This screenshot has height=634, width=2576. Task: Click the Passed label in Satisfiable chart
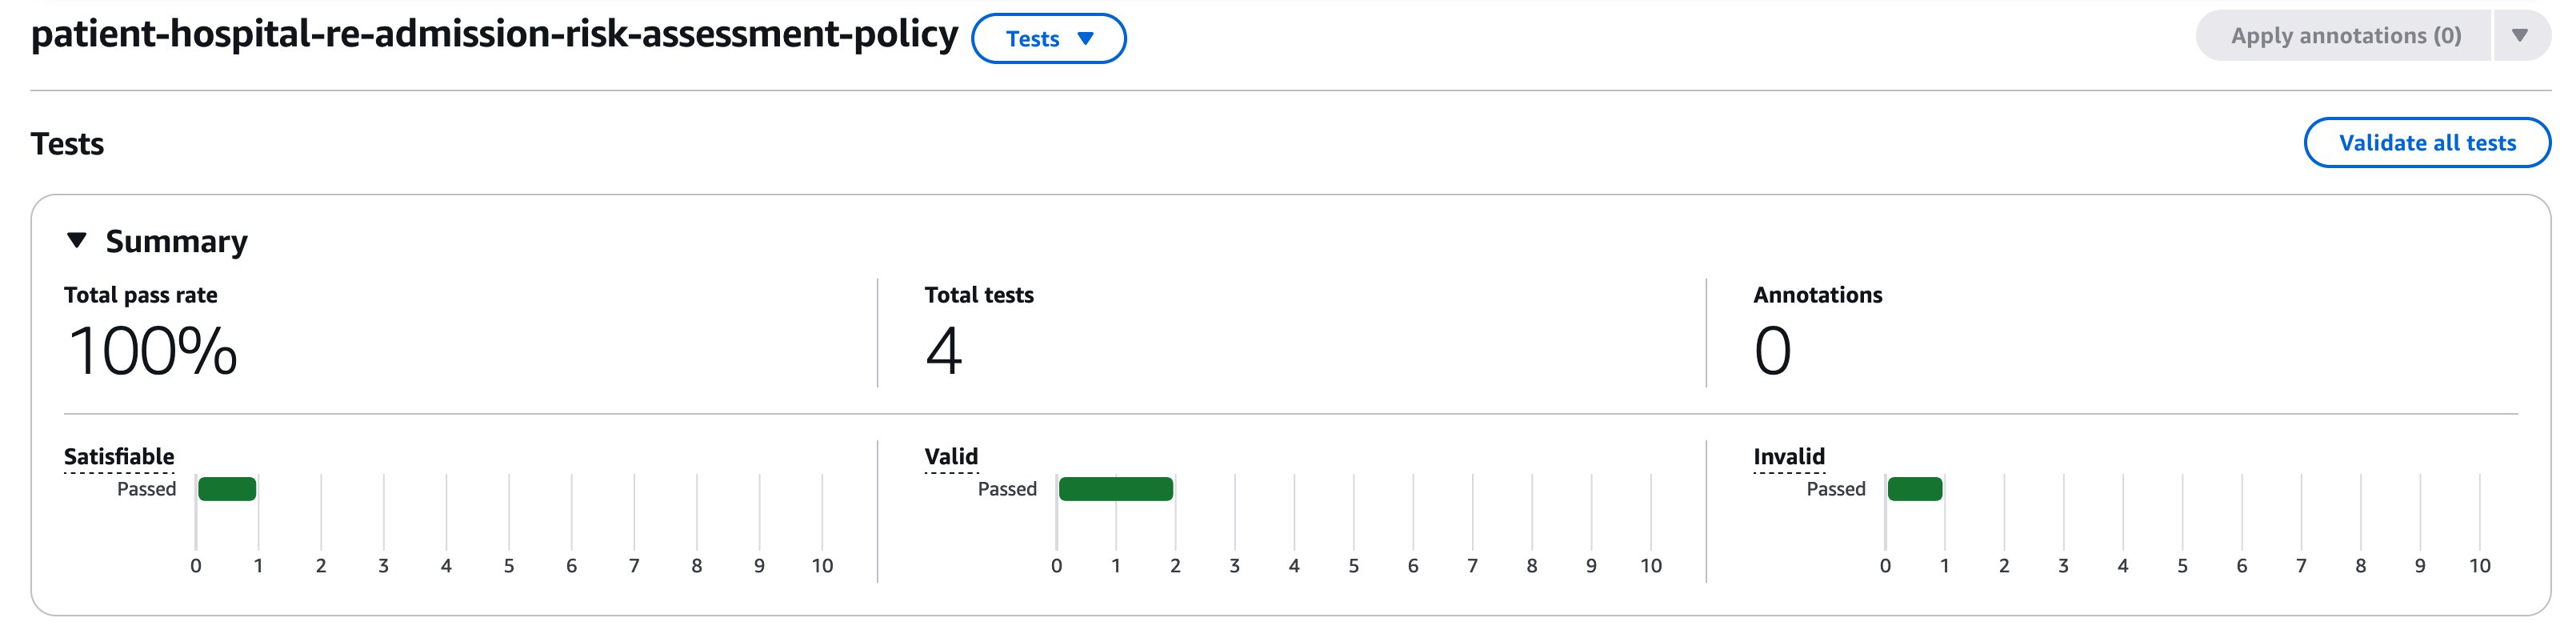click(x=146, y=489)
